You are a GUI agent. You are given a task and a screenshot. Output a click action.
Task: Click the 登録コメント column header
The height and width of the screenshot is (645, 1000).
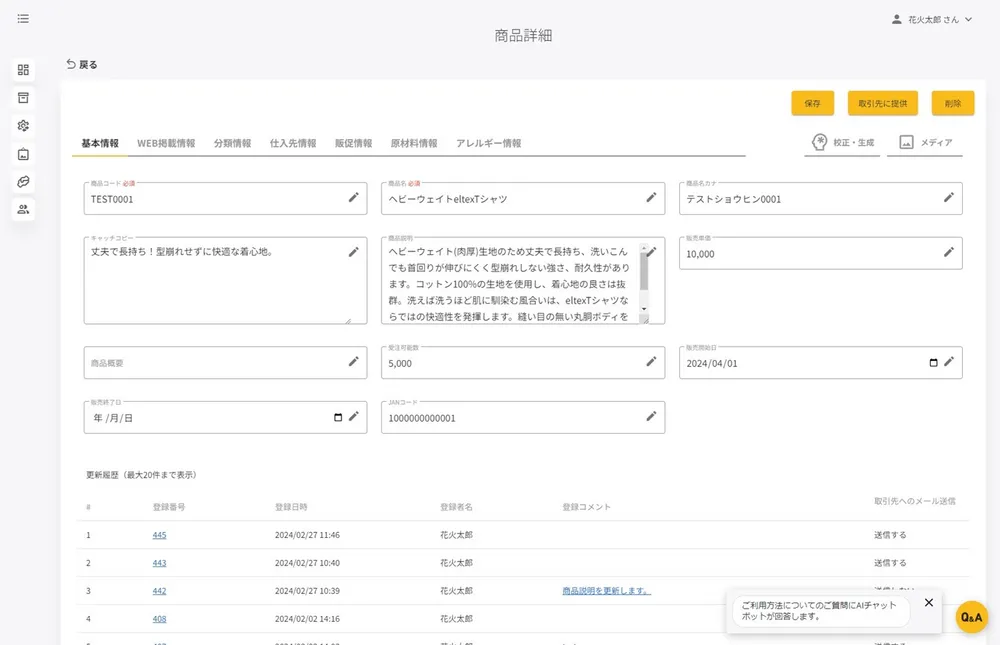587,507
